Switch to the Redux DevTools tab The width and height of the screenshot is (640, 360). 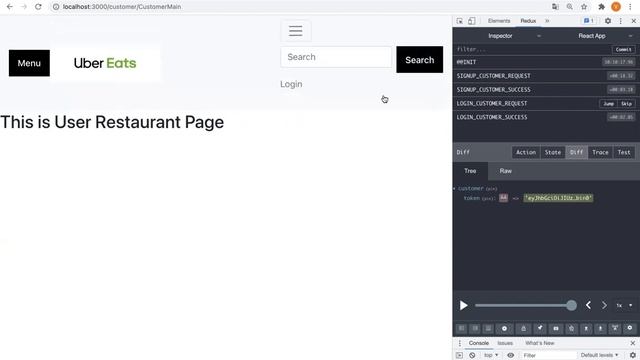tap(528, 21)
